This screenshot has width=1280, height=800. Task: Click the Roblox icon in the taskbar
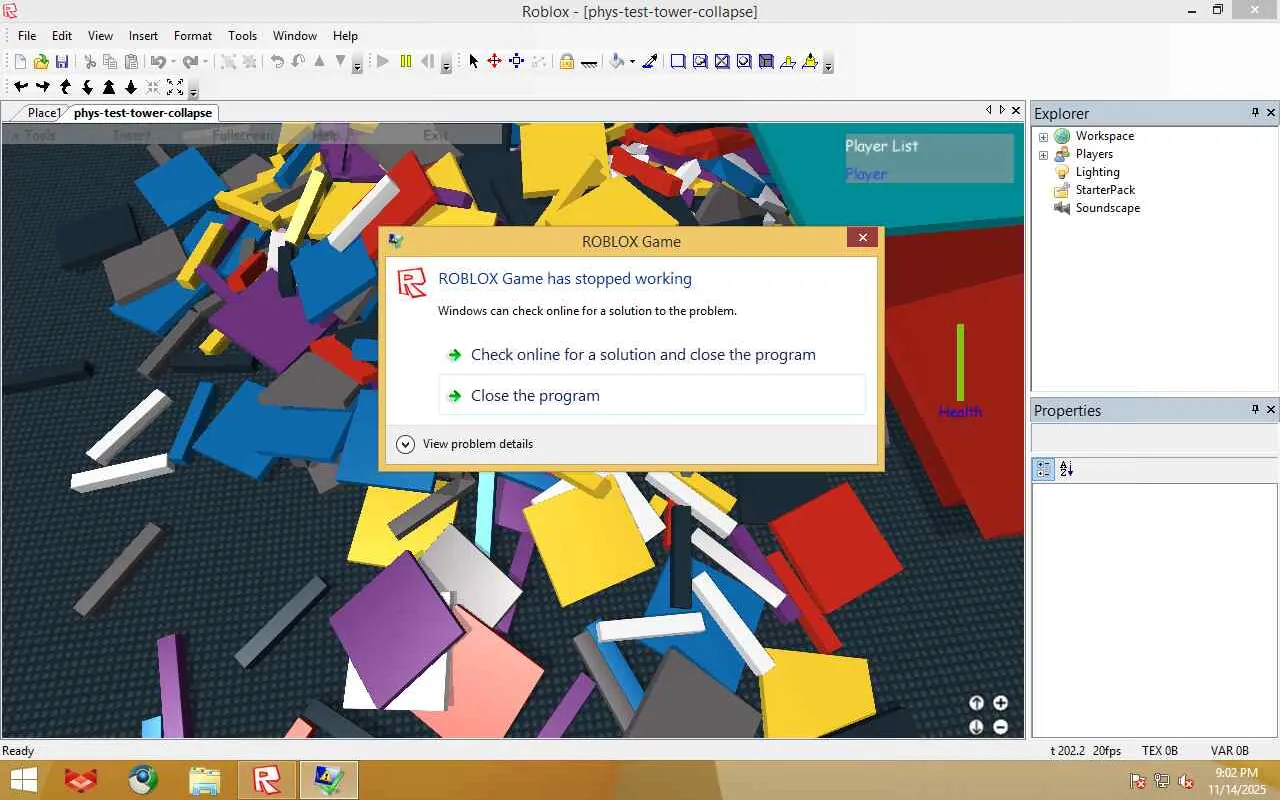click(267, 780)
